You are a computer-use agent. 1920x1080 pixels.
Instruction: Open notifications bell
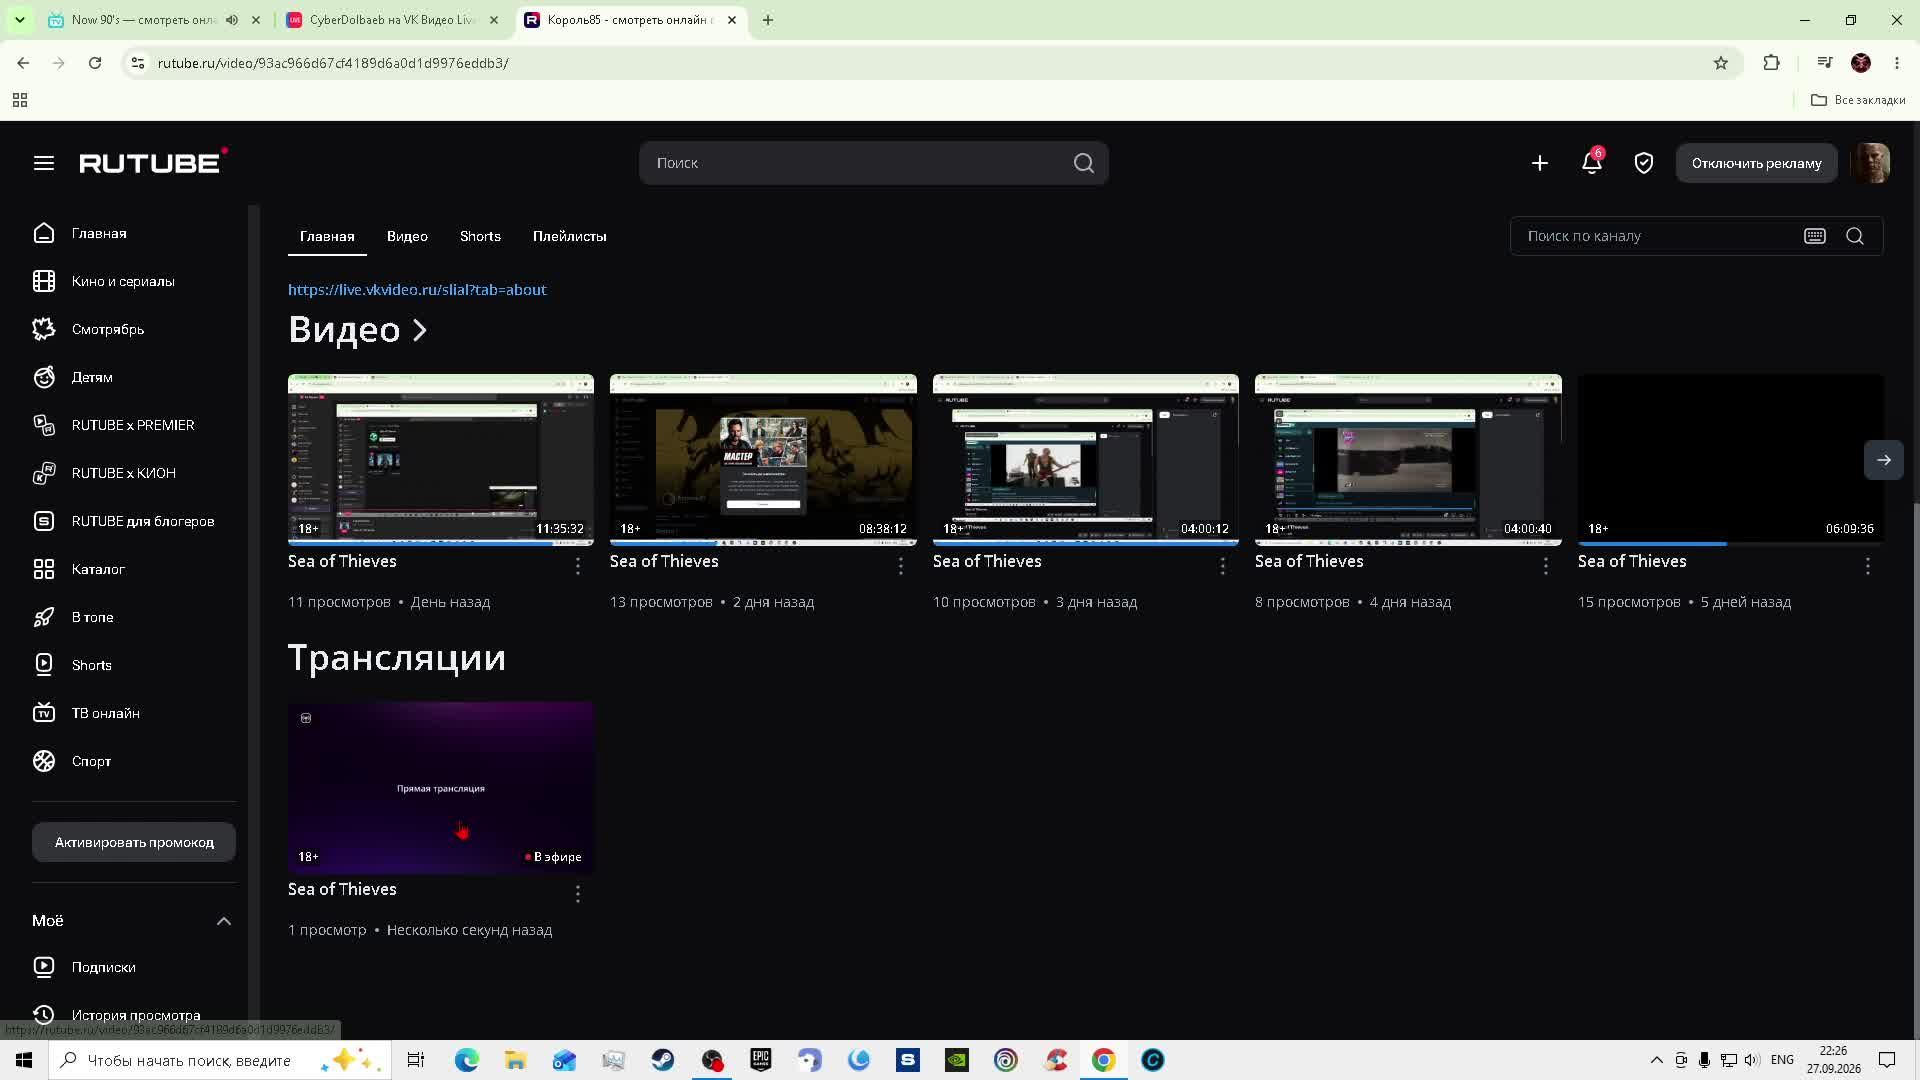1592,162
